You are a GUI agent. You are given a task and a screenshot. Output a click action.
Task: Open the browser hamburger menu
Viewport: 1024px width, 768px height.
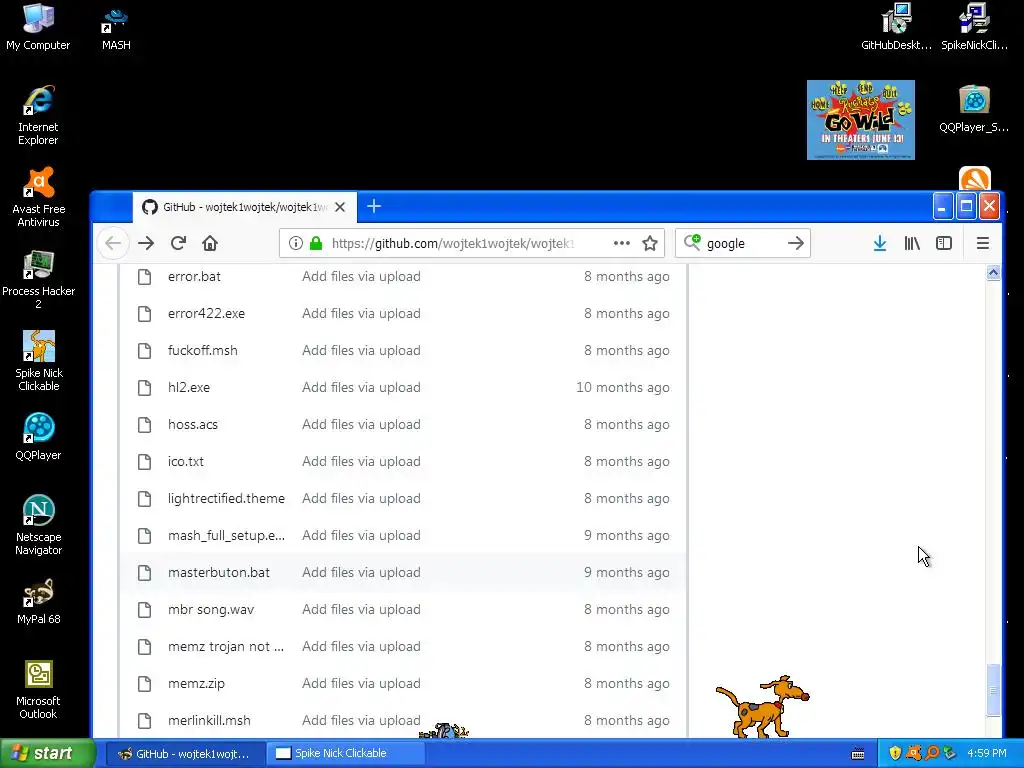pyautogui.click(x=982, y=244)
